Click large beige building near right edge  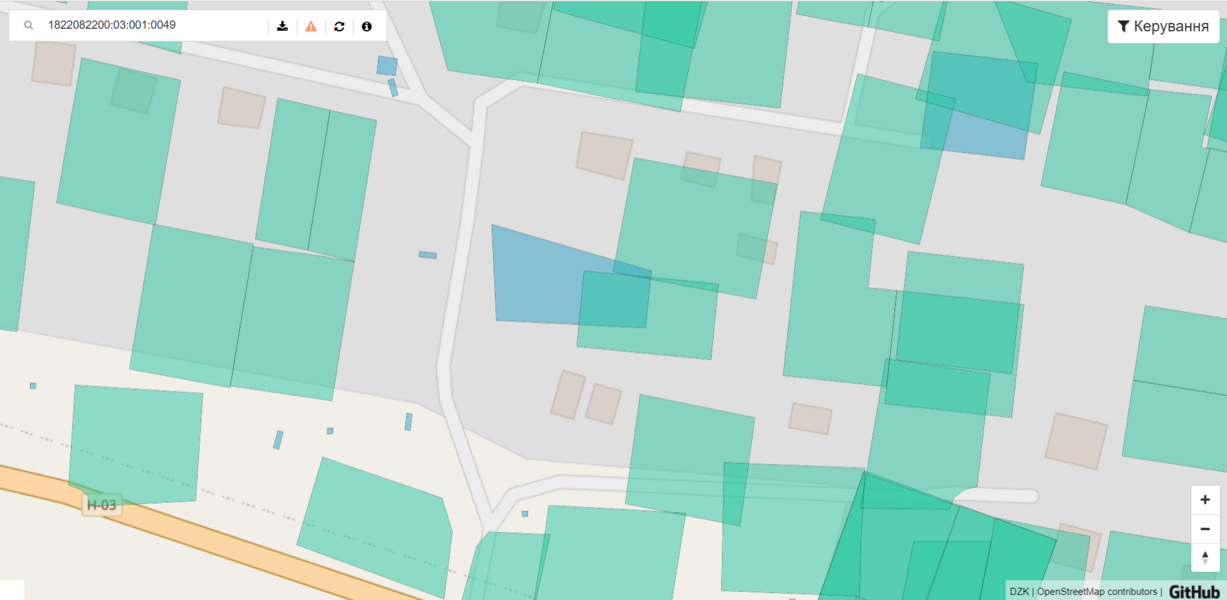tap(1076, 441)
